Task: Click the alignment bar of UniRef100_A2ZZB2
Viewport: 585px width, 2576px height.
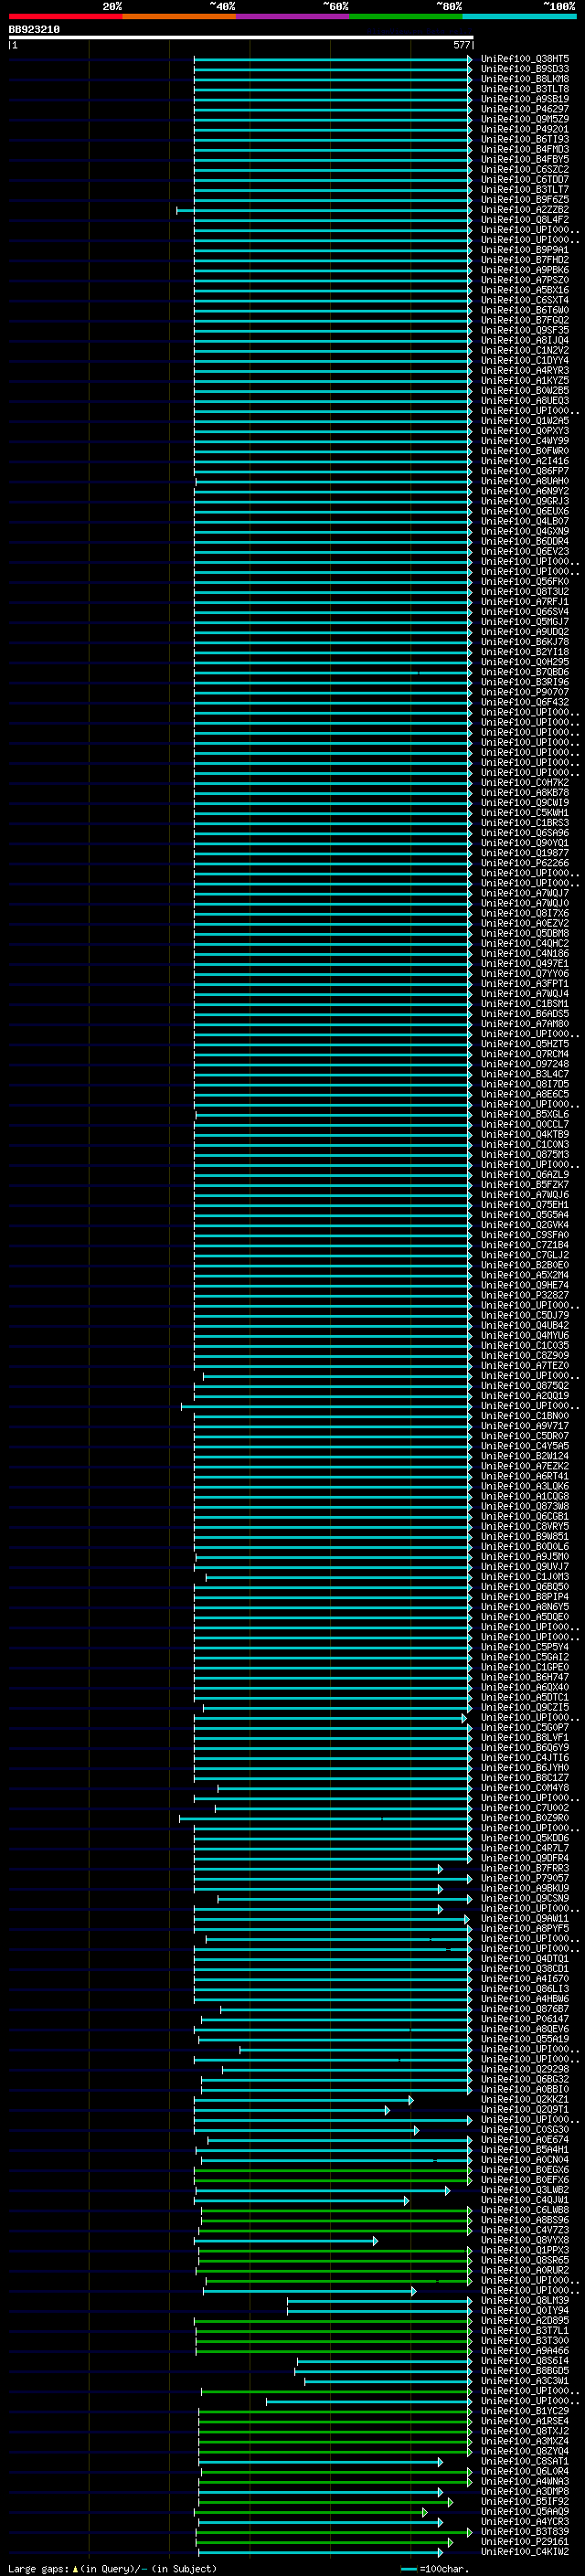Action: 324,210
